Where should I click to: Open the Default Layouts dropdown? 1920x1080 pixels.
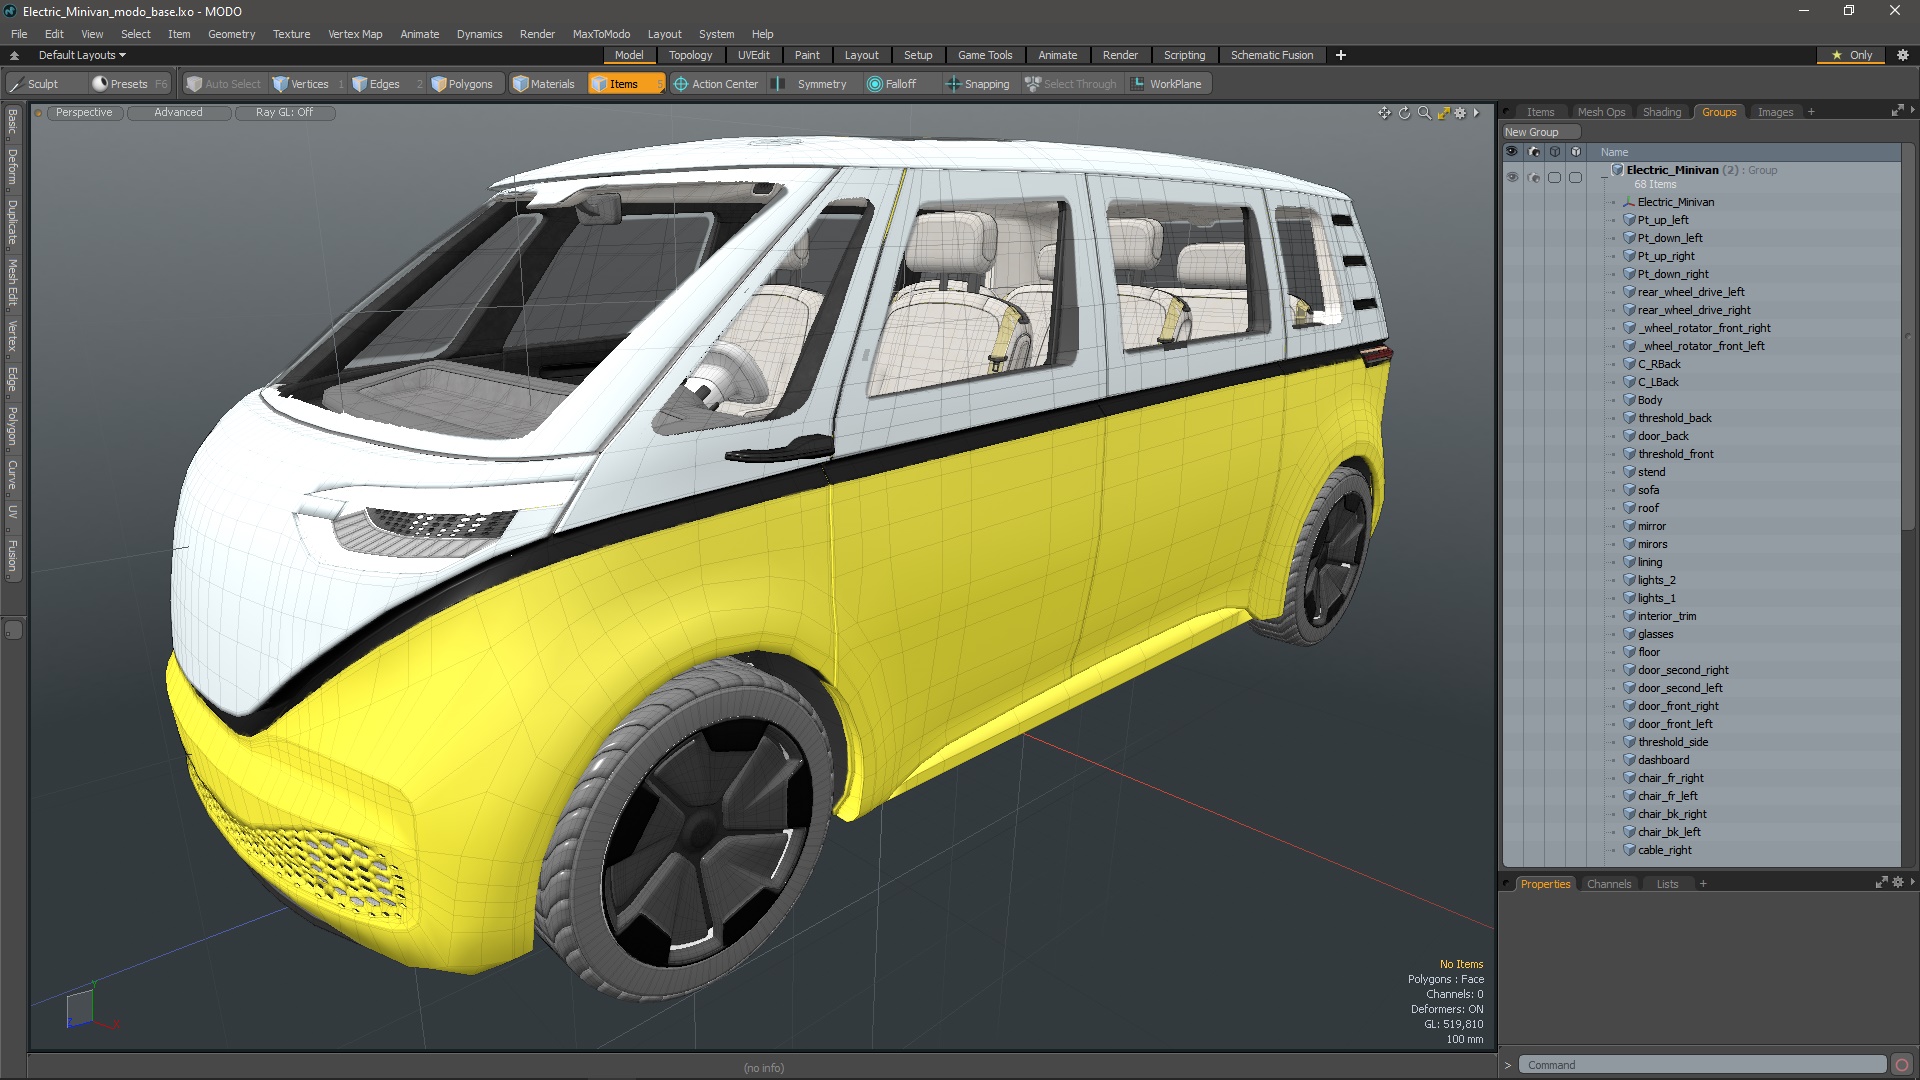82,55
